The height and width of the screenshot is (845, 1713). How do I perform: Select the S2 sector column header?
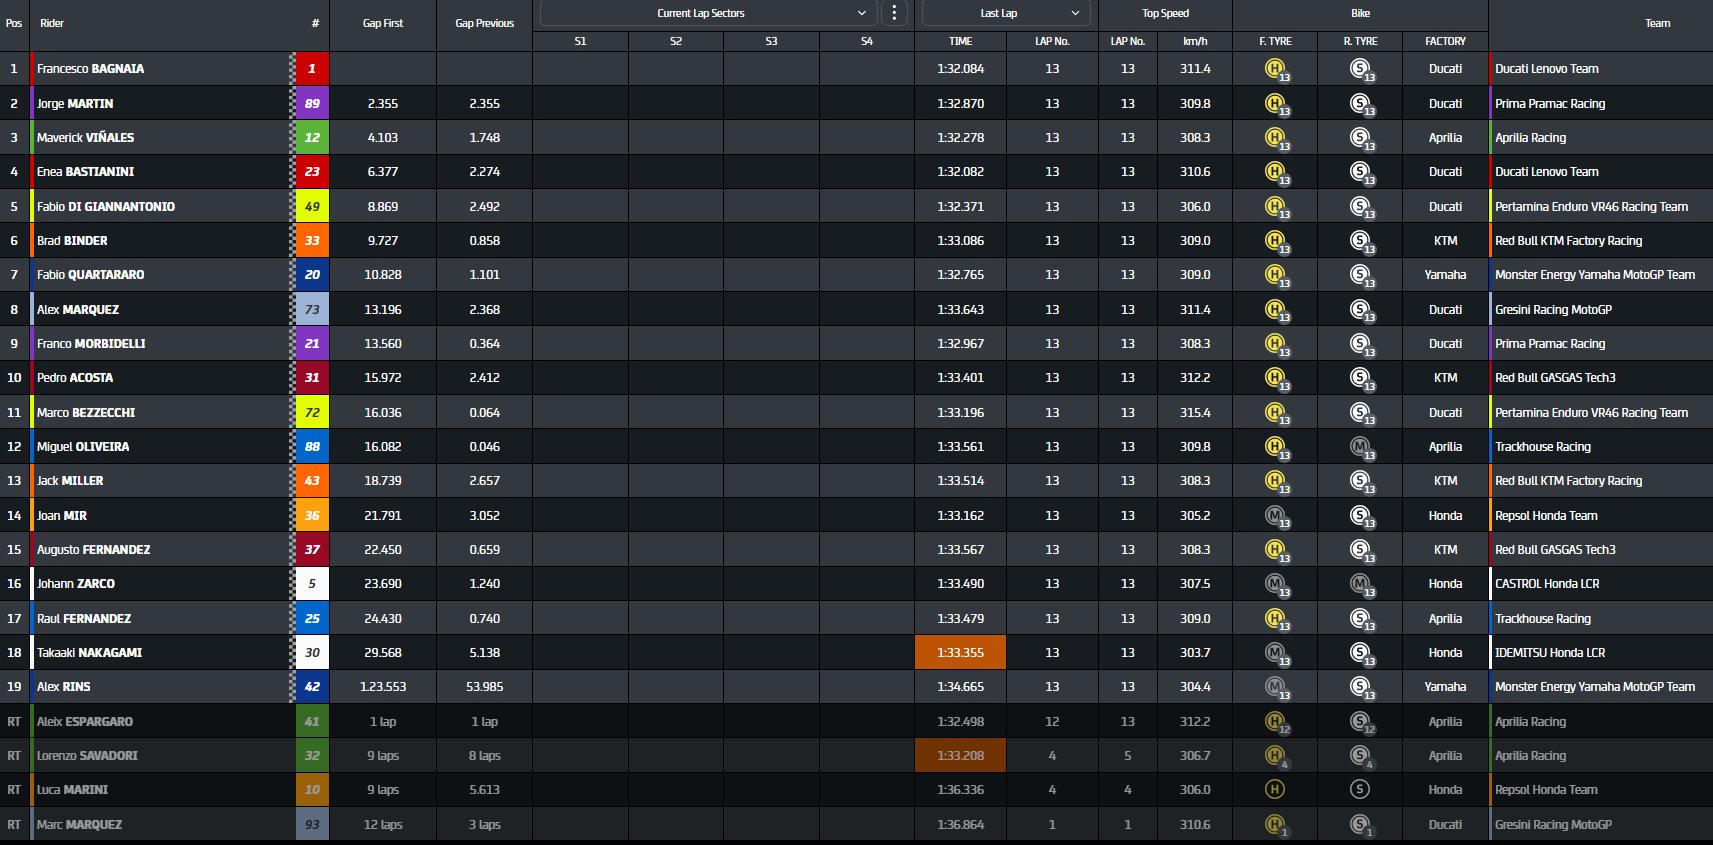coord(676,41)
